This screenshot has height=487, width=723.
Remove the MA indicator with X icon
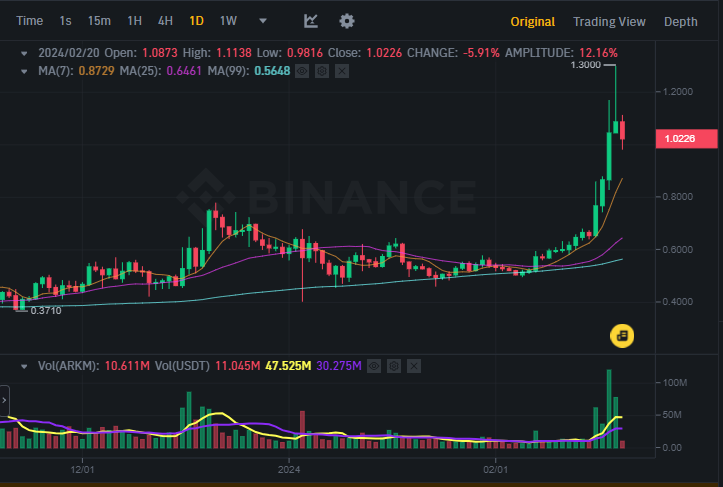point(342,71)
